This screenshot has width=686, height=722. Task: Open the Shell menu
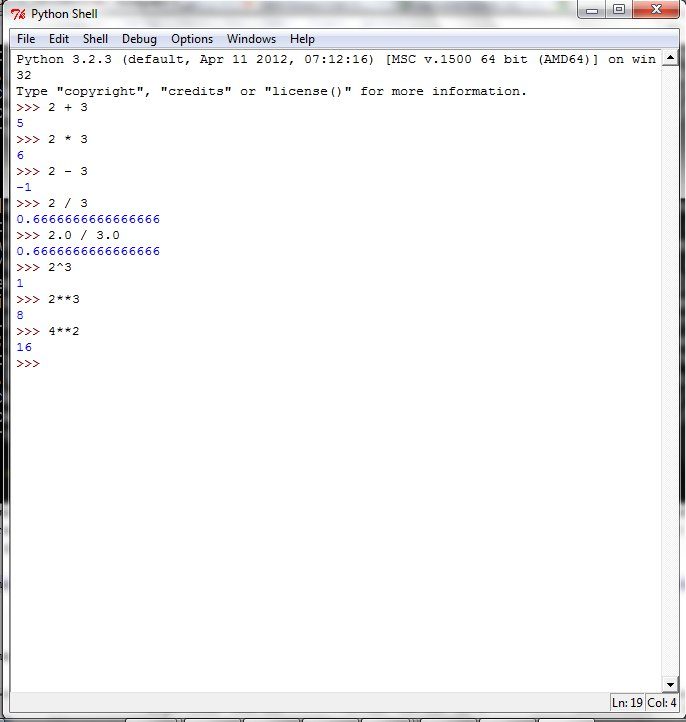95,39
